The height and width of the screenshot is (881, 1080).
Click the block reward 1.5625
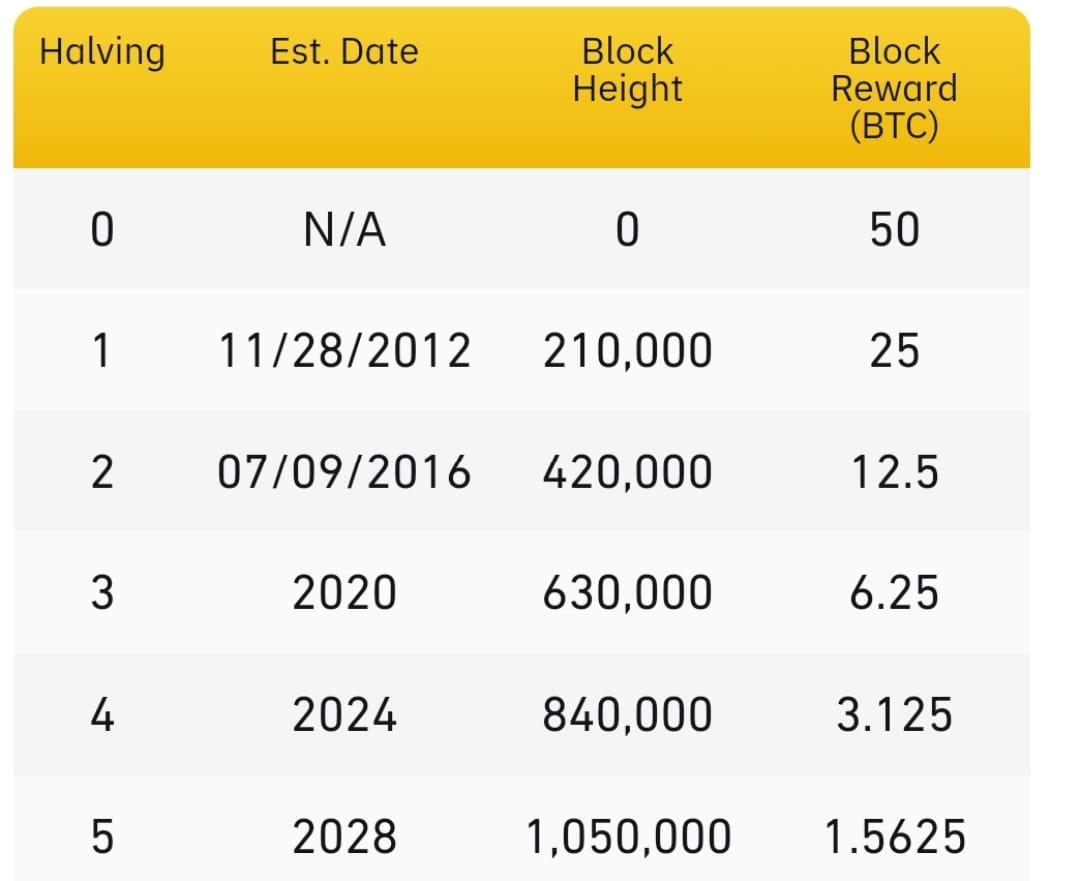pos(894,836)
